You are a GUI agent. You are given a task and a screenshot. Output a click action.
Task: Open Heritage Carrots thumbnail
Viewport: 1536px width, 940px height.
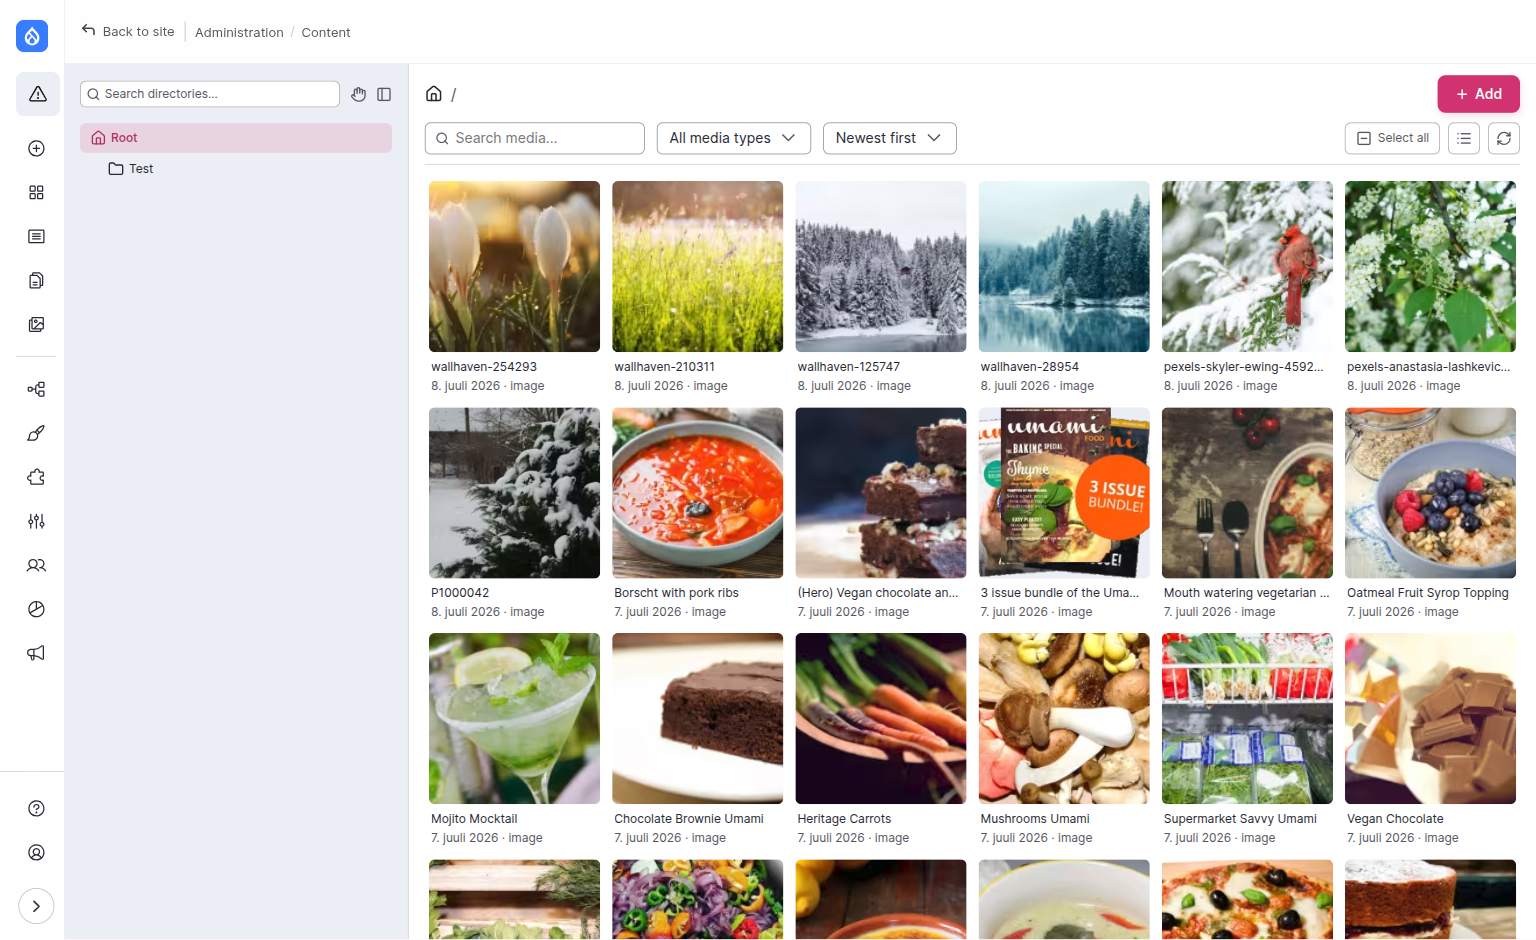(881, 718)
